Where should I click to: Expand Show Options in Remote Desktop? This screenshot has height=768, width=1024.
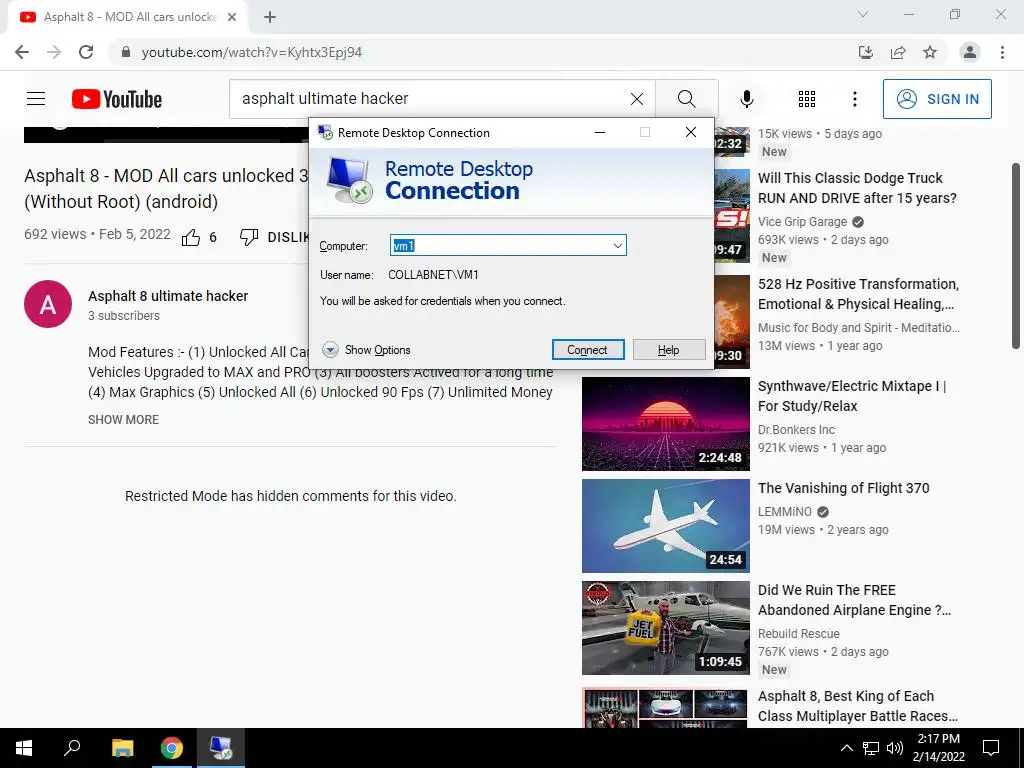[x=366, y=350]
